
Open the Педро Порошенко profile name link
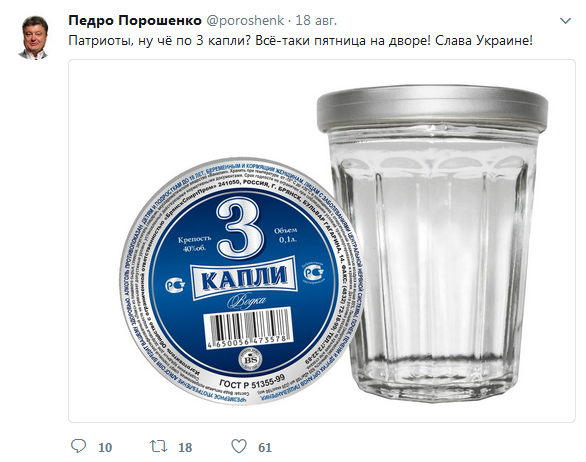[135, 21]
